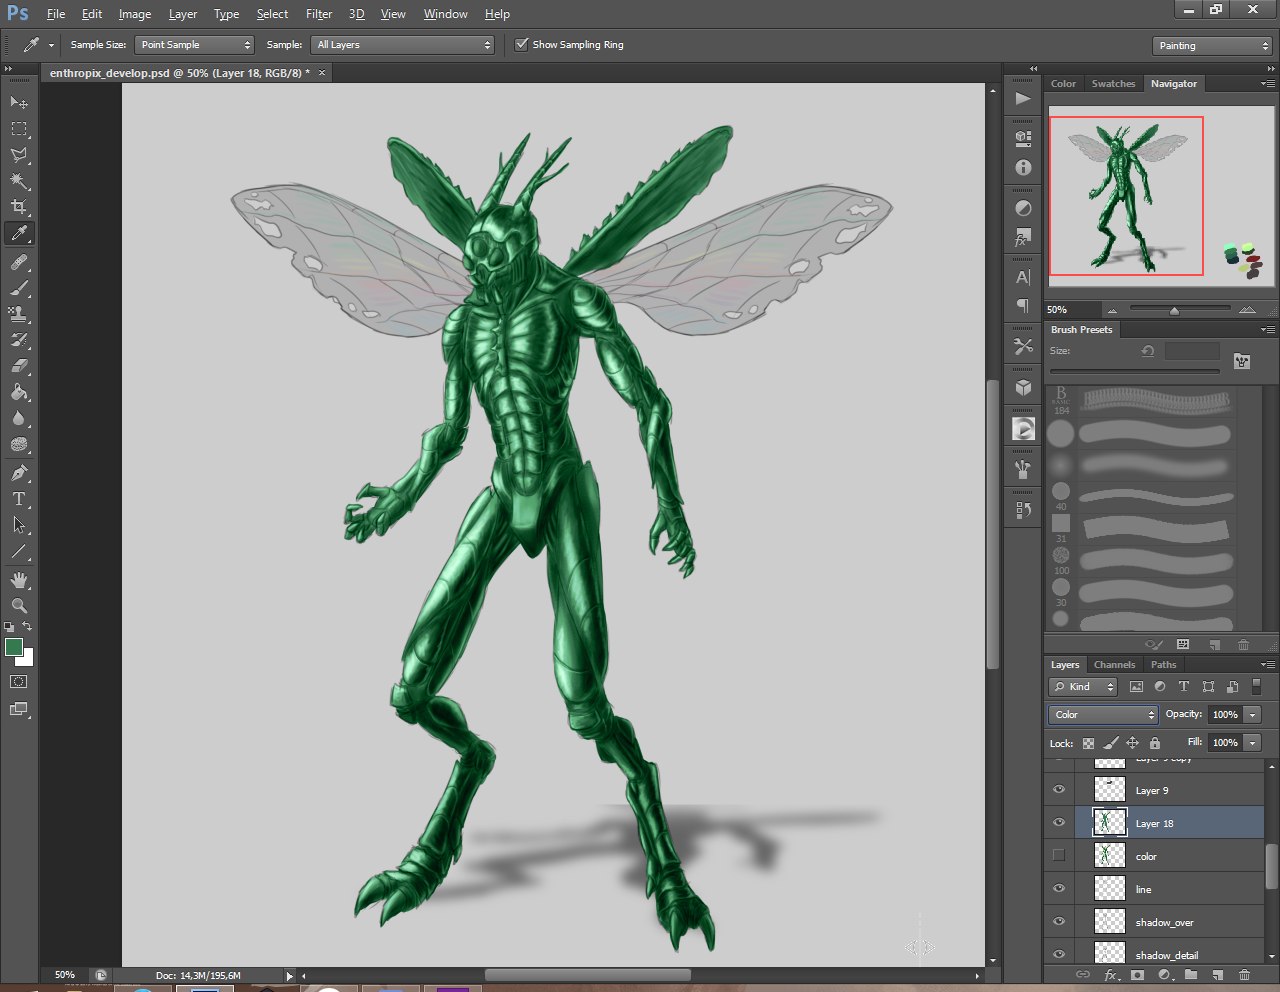This screenshot has height=992, width=1280.
Task: Select the Crop tool
Action: tap(19, 207)
